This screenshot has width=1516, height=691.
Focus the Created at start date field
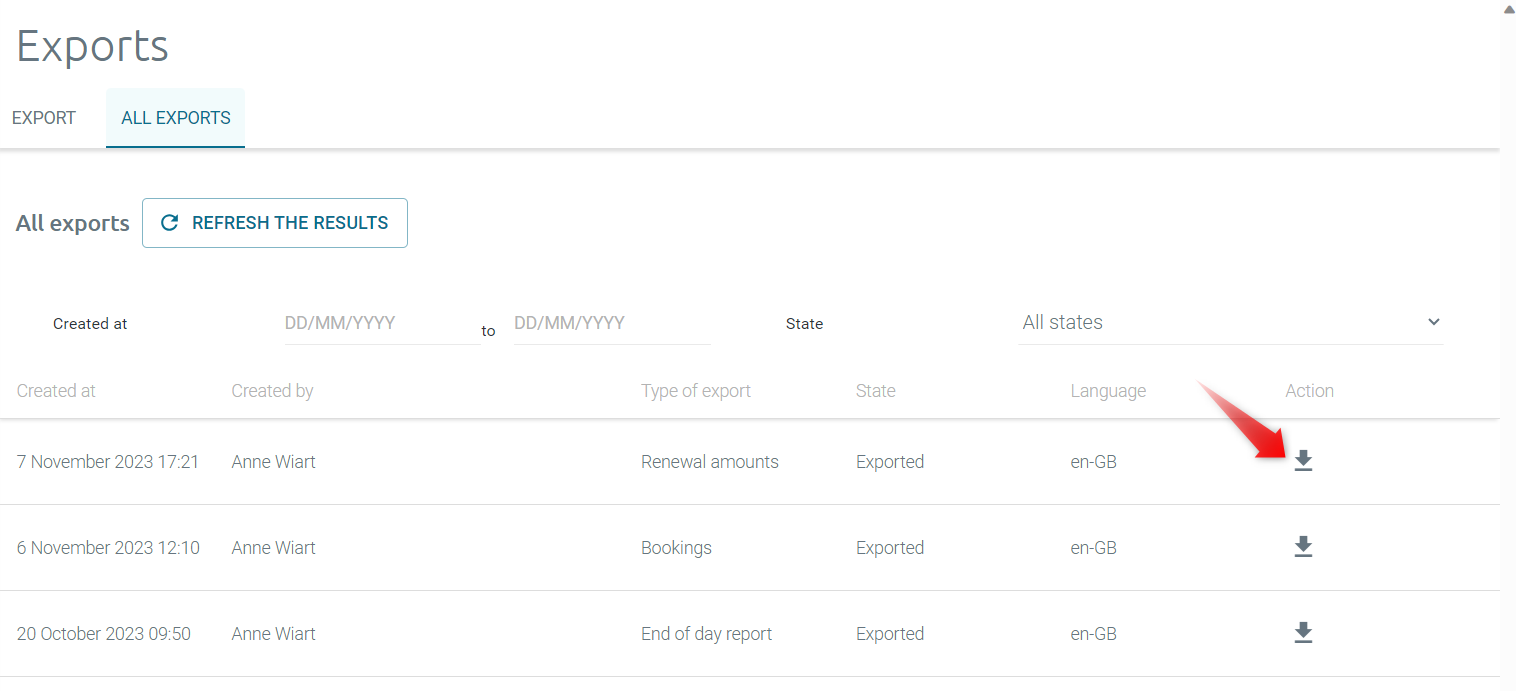coord(381,324)
